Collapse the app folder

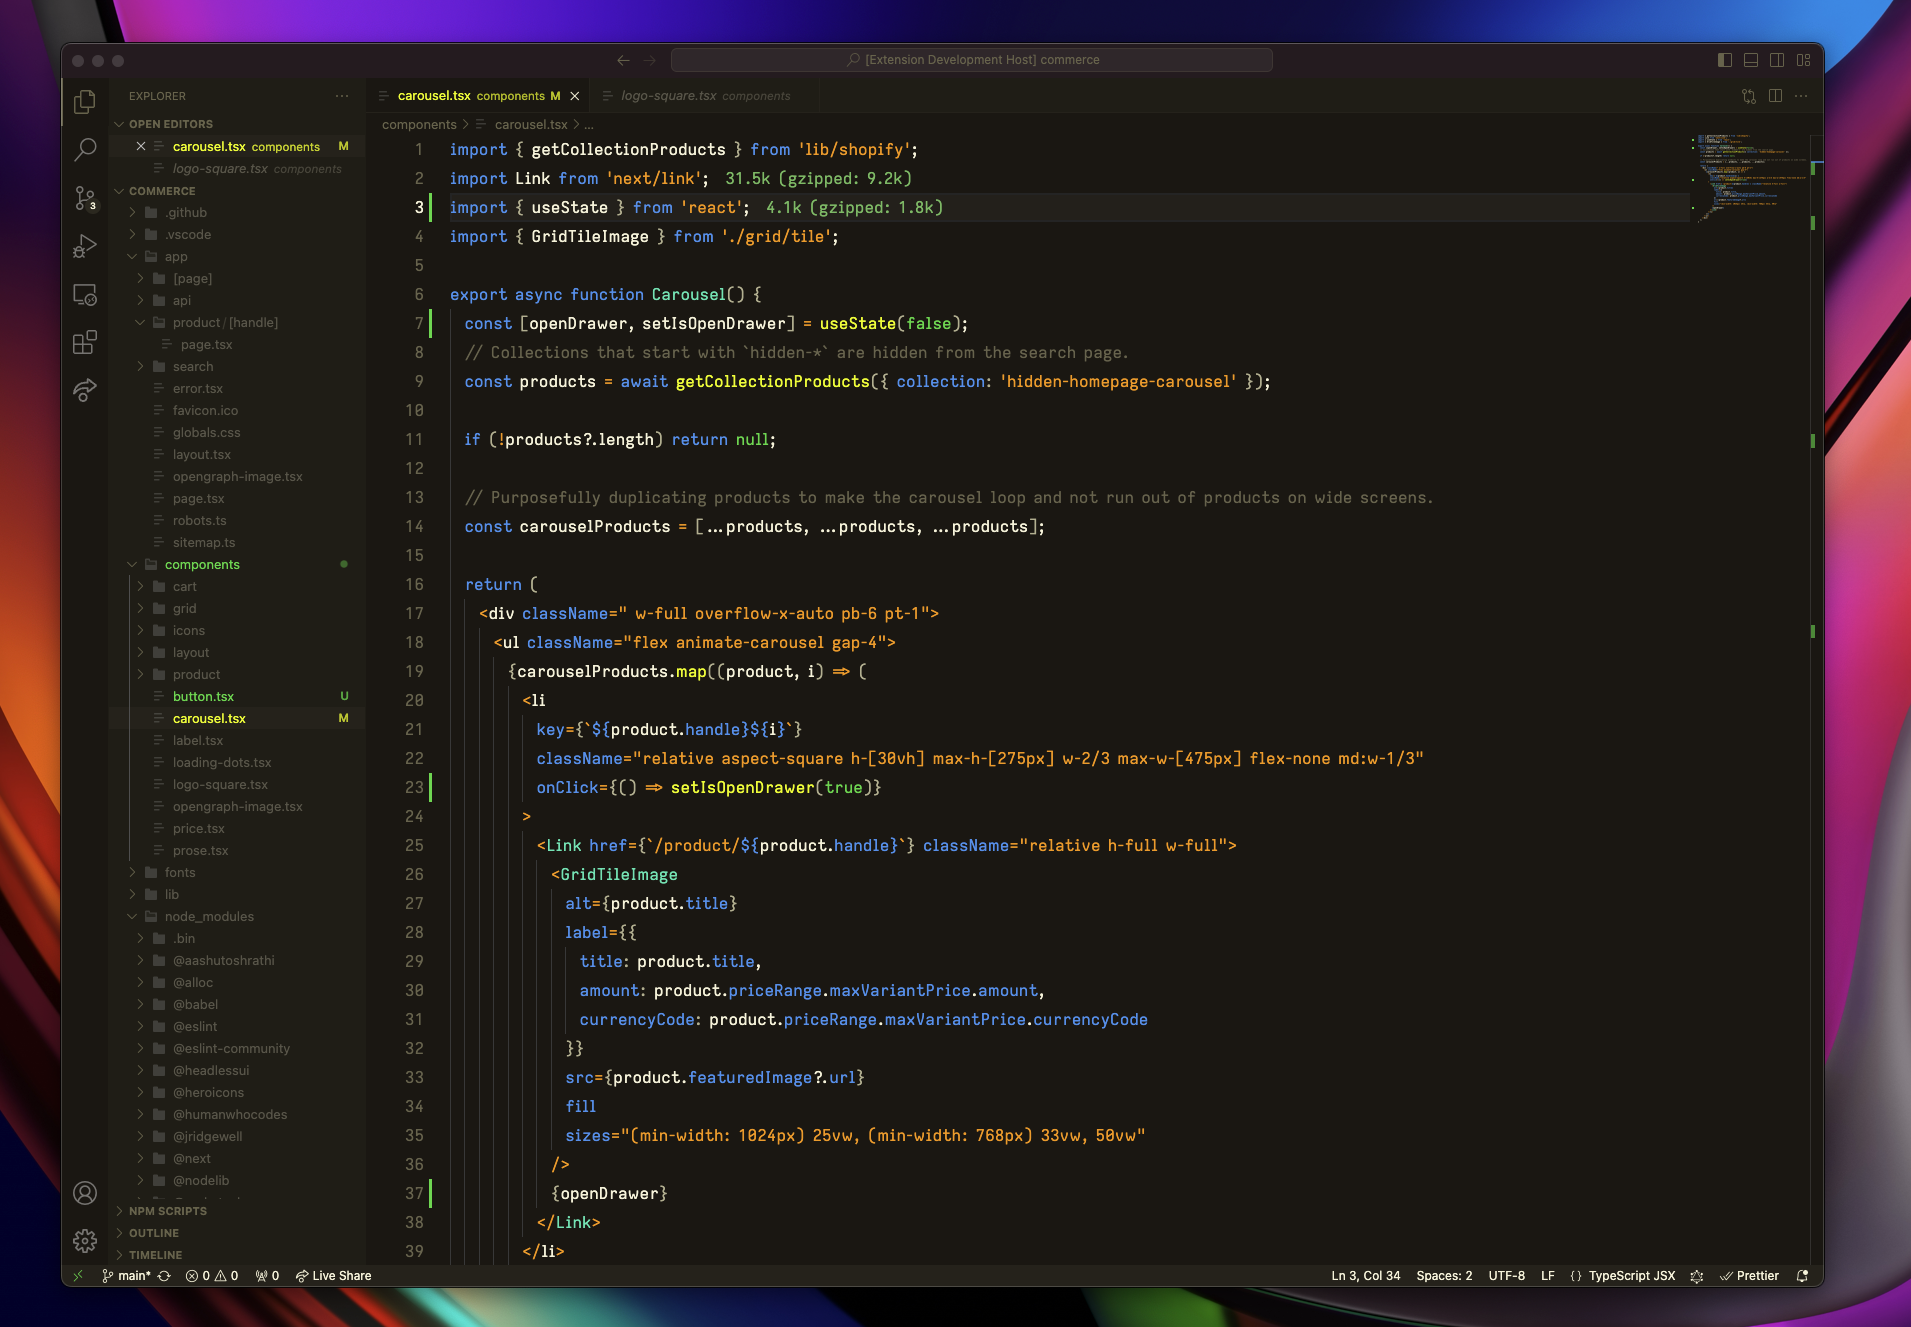pyautogui.click(x=176, y=257)
